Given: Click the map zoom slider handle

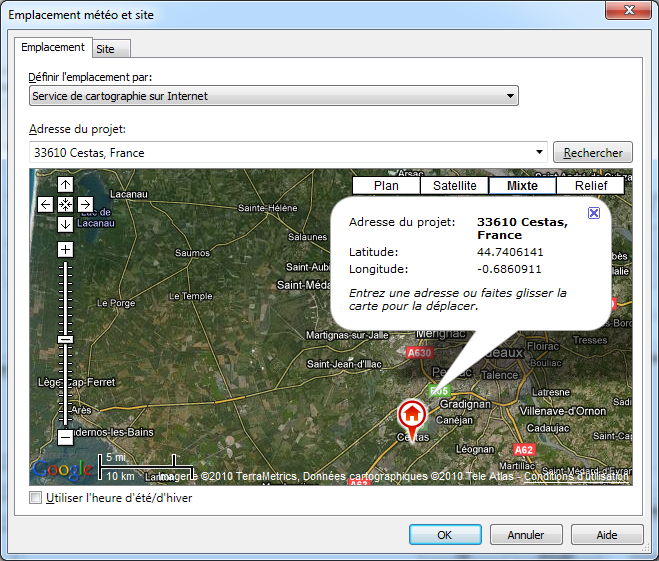Looking at the screenshot, I should [x=65, y=339].
